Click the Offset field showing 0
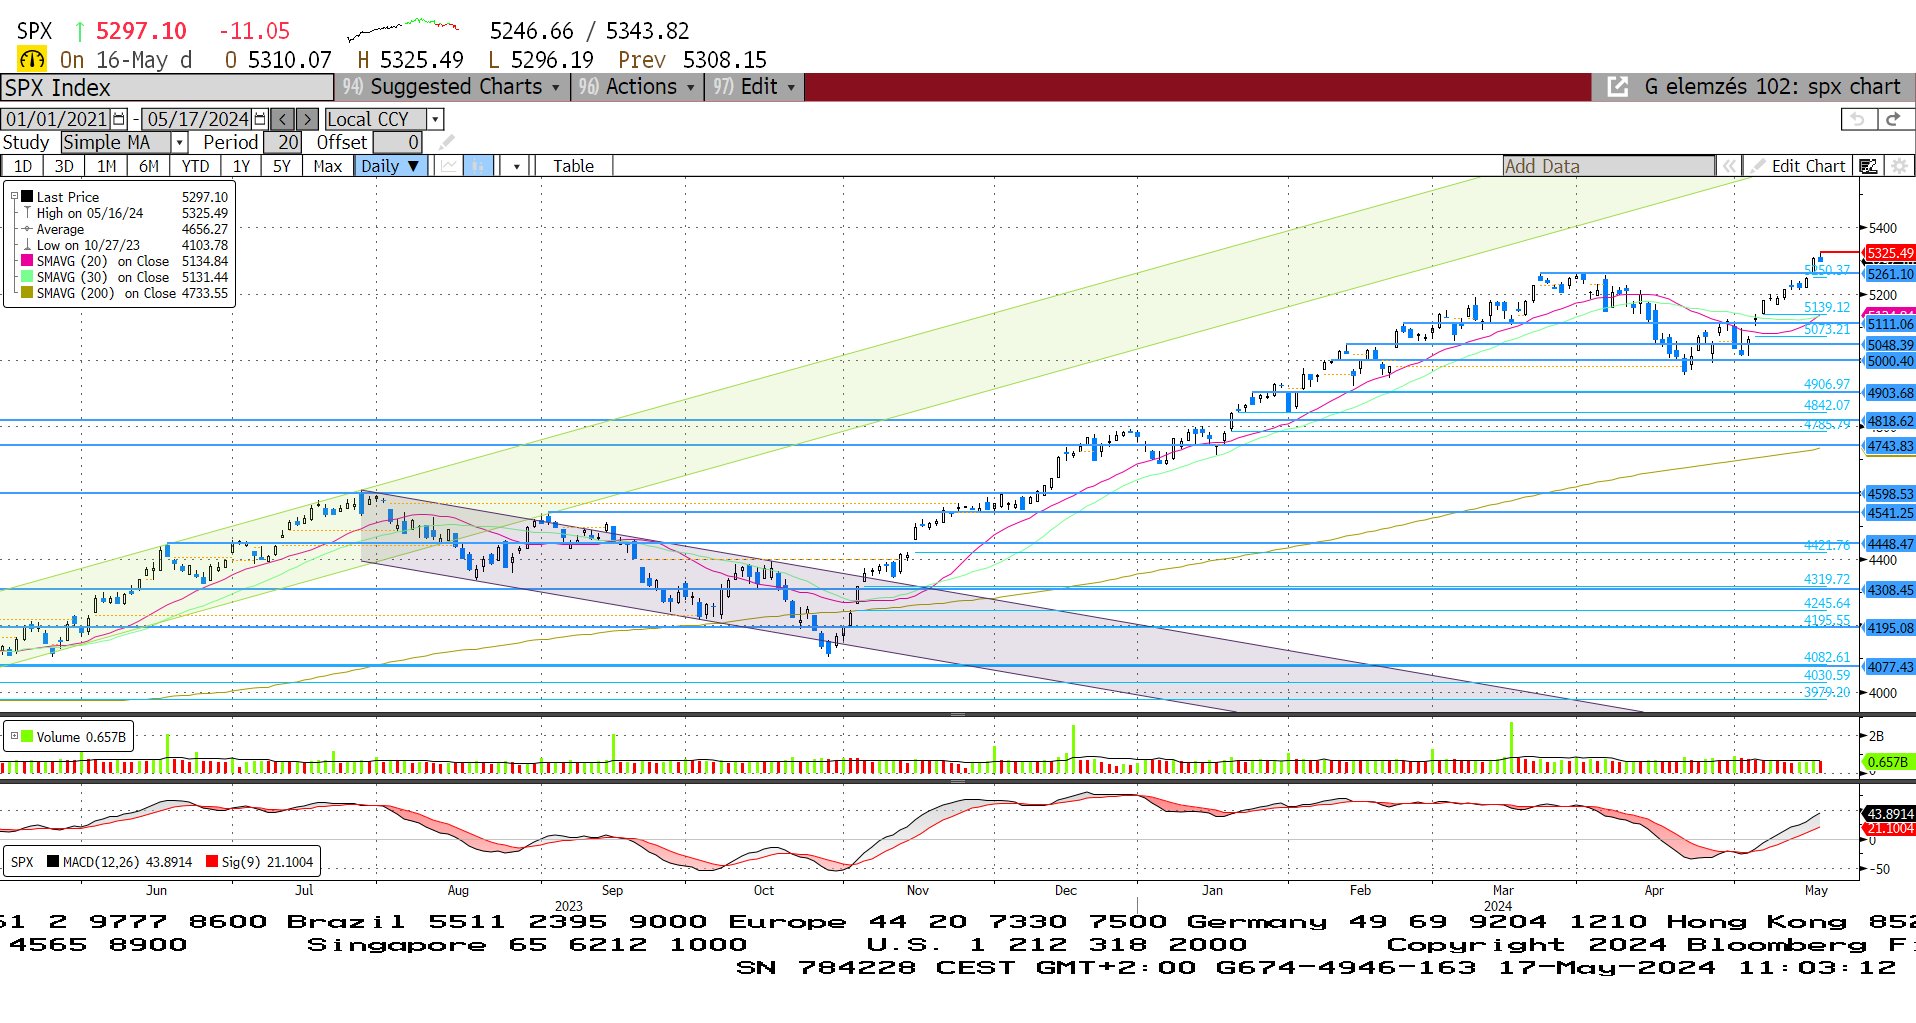Screen dimensions: 1916x1023 (398, 142)
